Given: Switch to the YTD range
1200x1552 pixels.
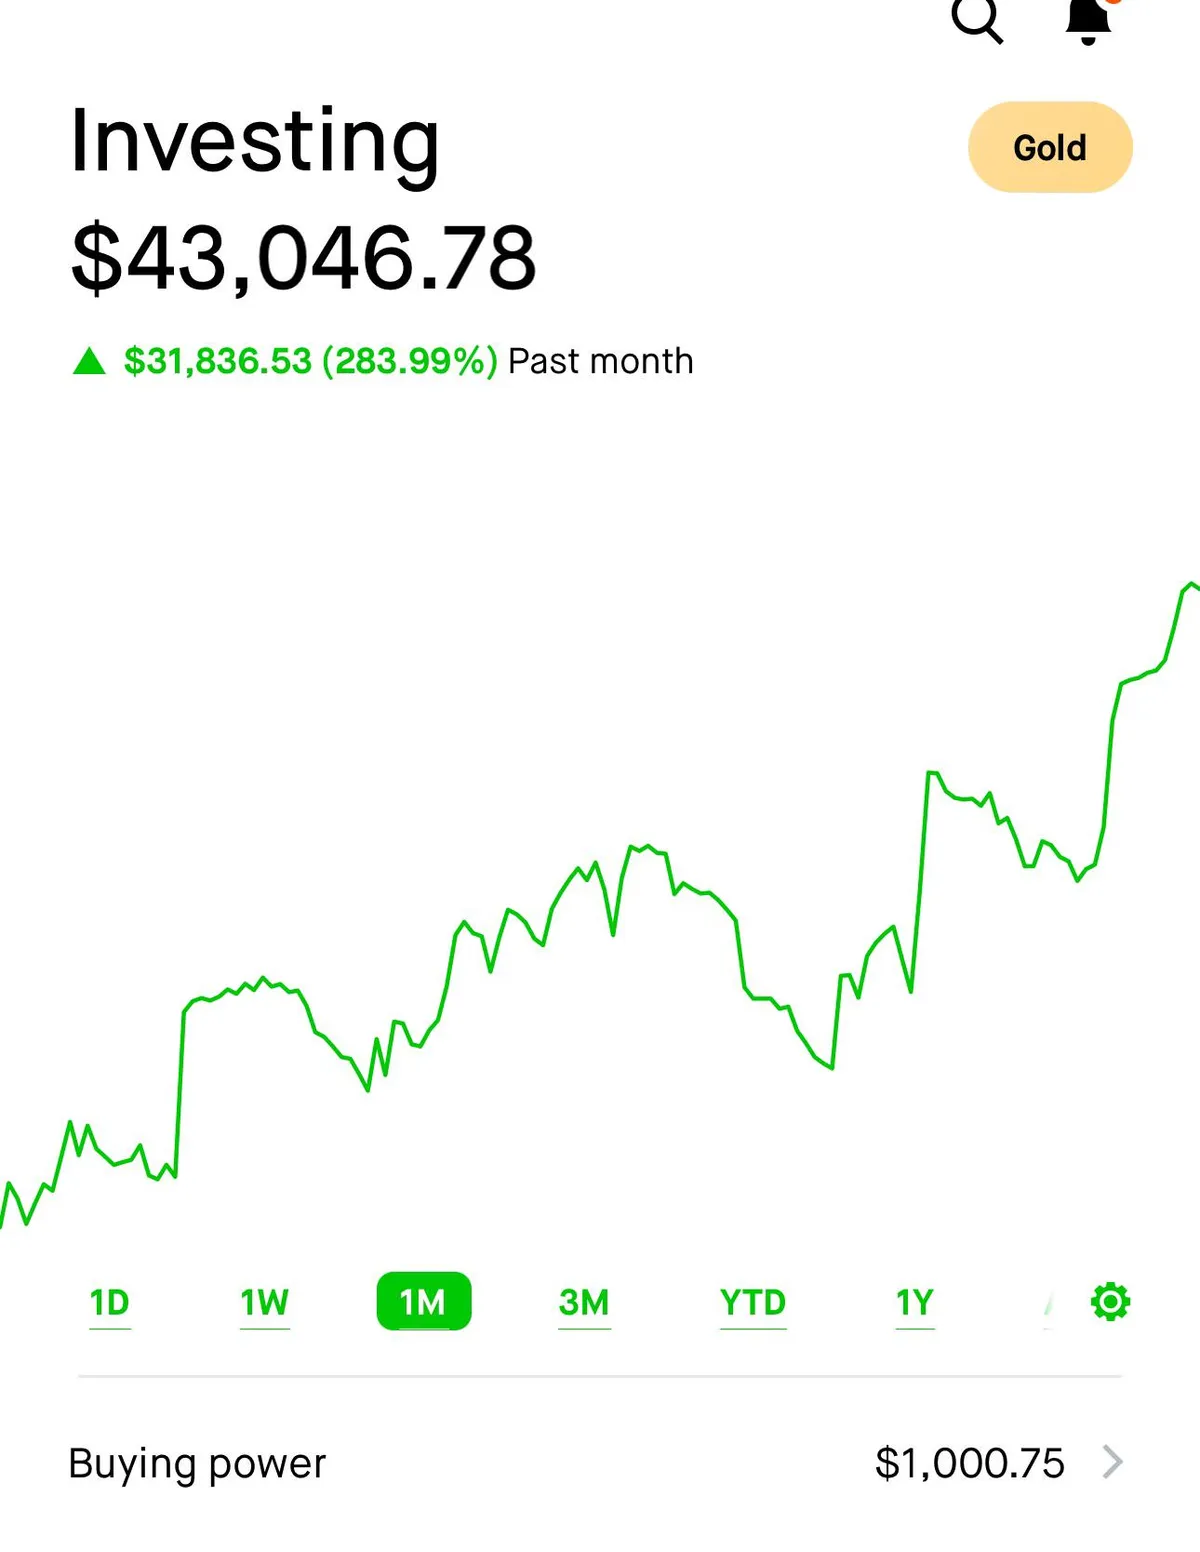Looking at the screenshot, I should click(753, 1302).
